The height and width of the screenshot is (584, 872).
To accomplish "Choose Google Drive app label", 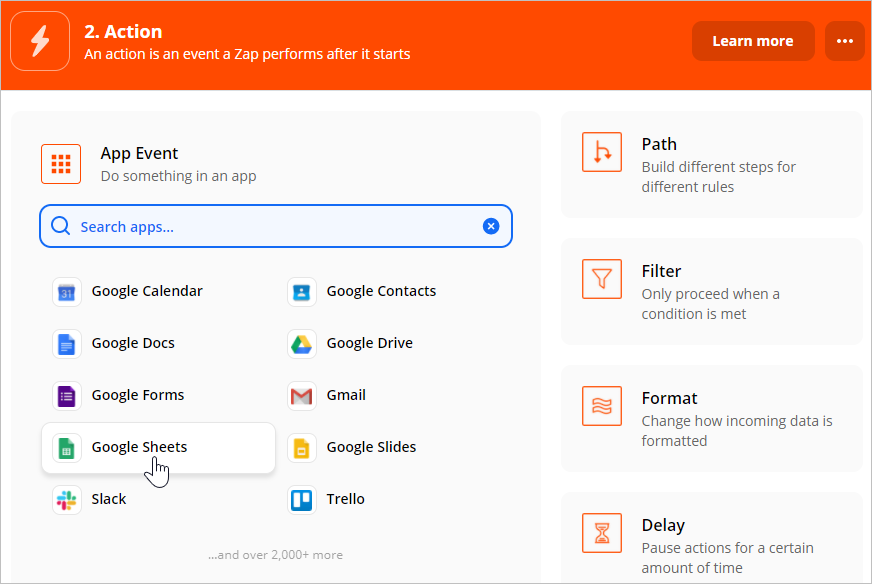I will (x=369, y=343).
